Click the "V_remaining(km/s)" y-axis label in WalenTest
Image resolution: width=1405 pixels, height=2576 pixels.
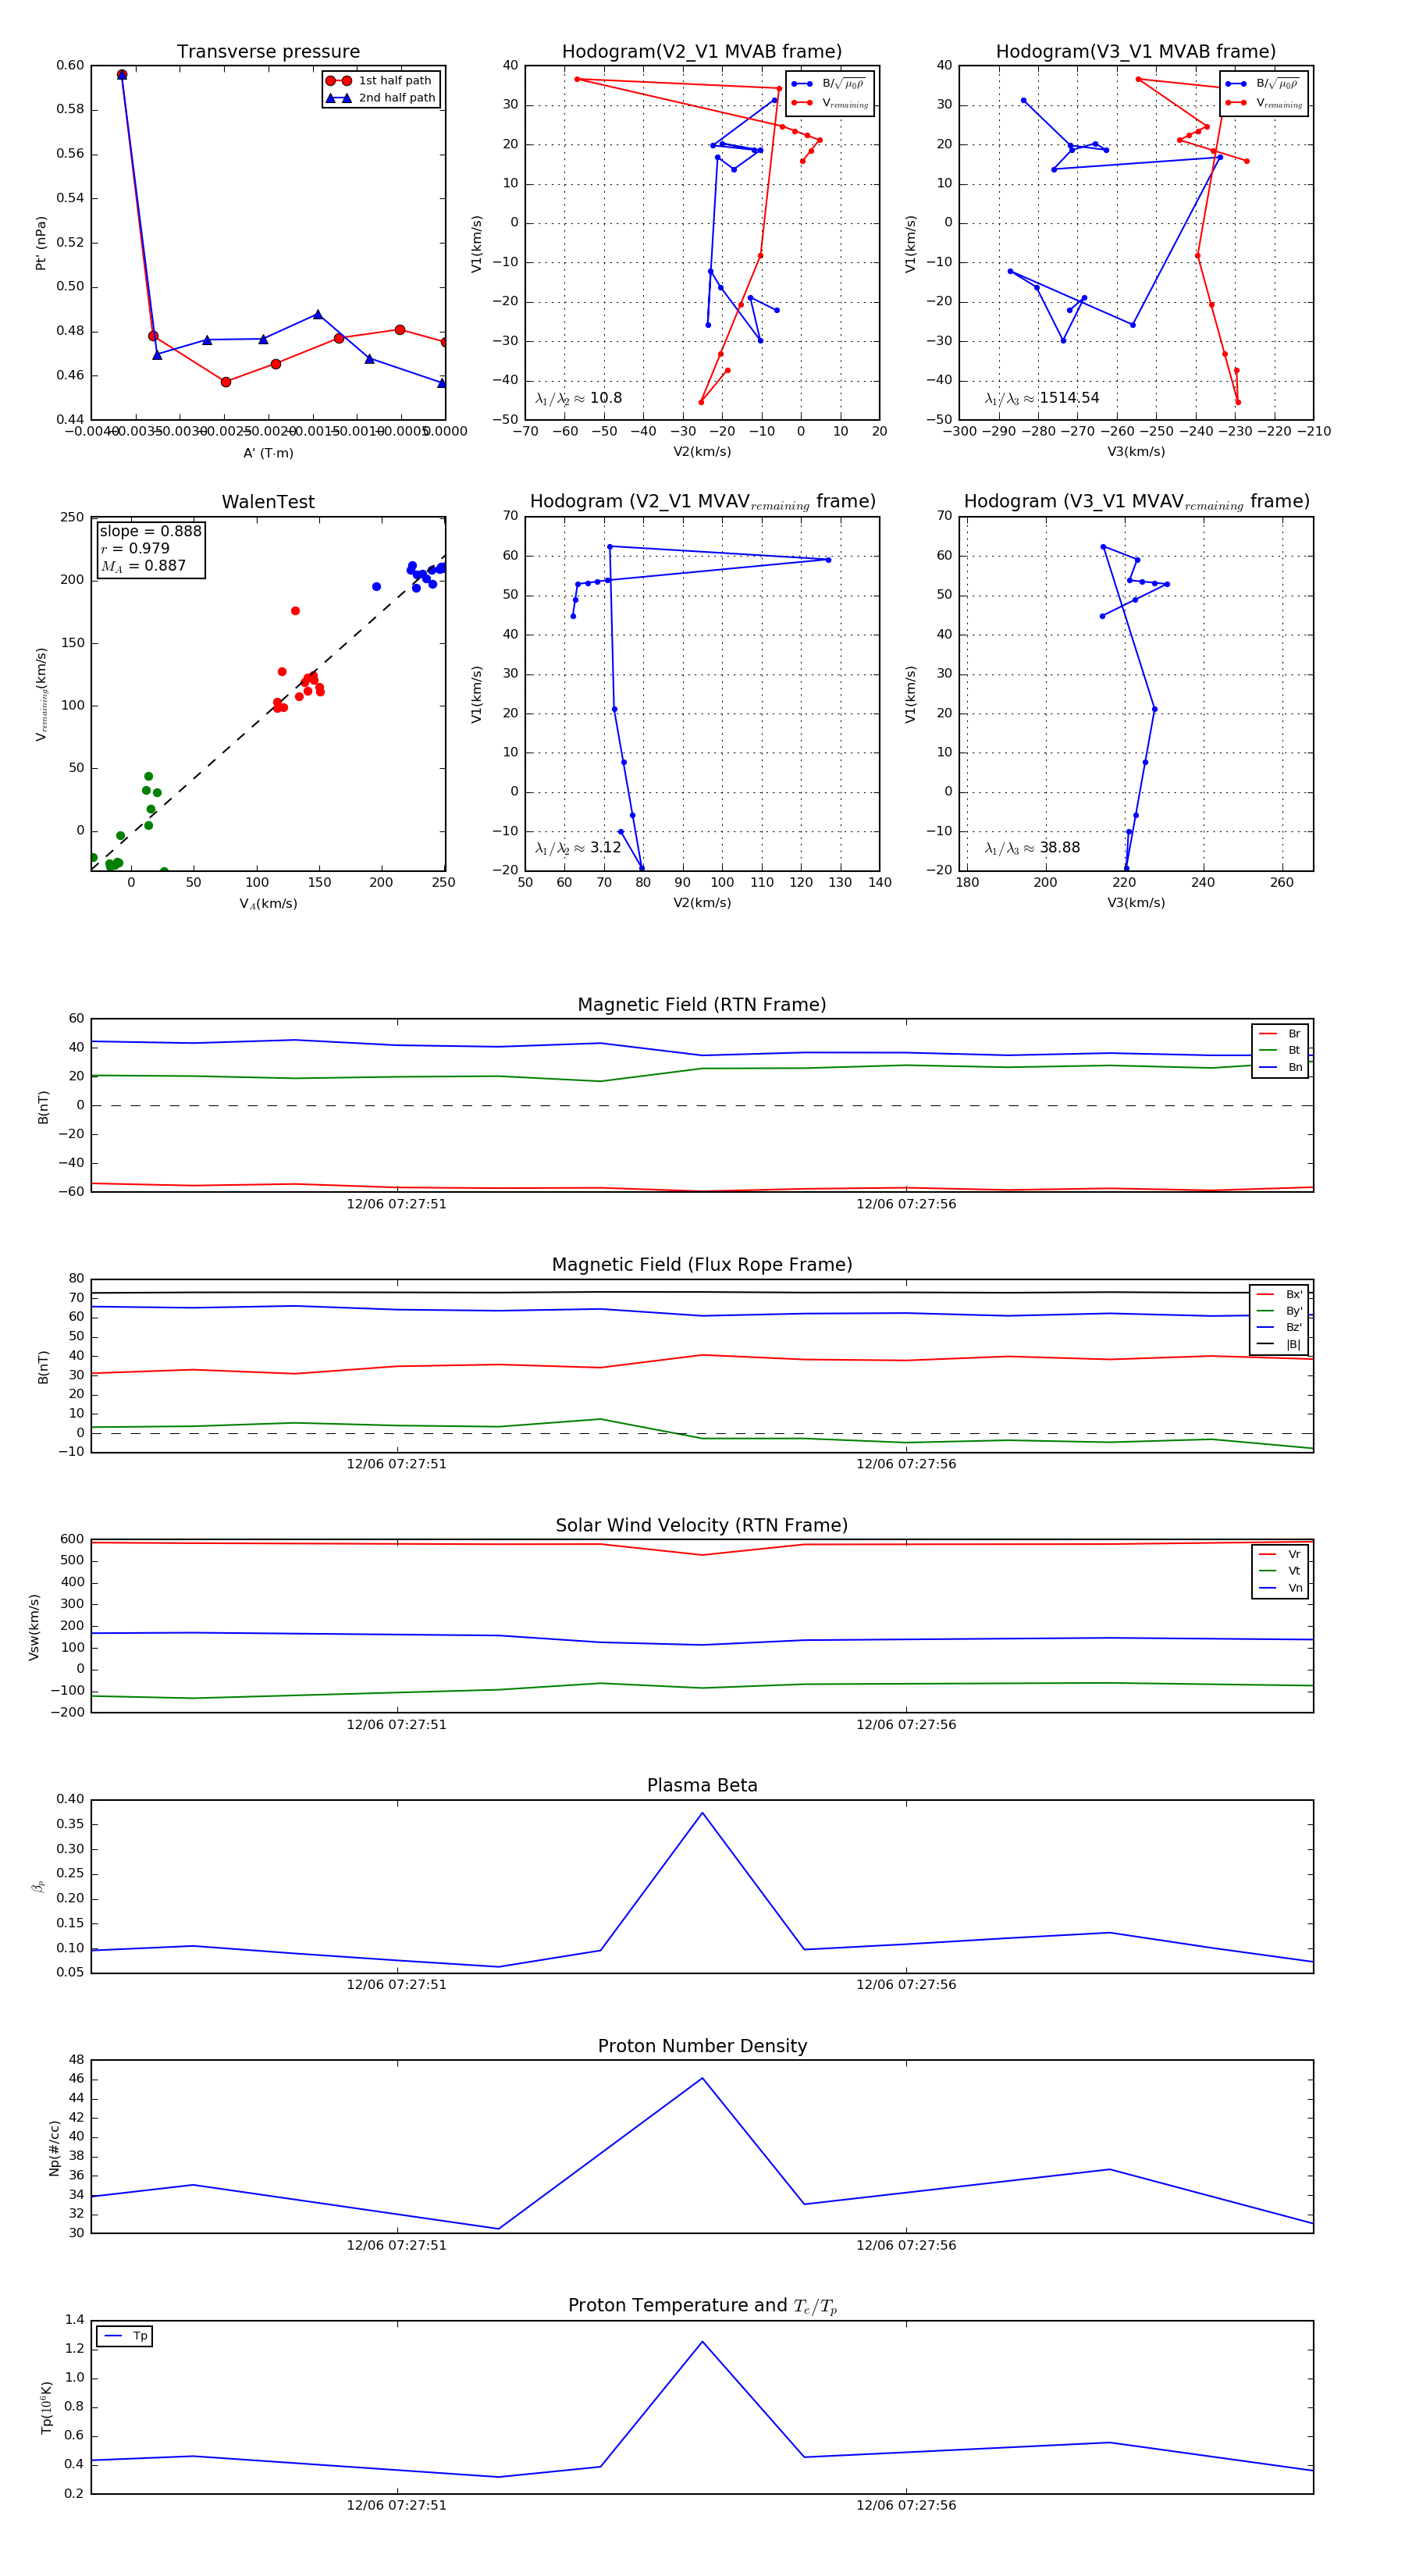click(41, 694)
